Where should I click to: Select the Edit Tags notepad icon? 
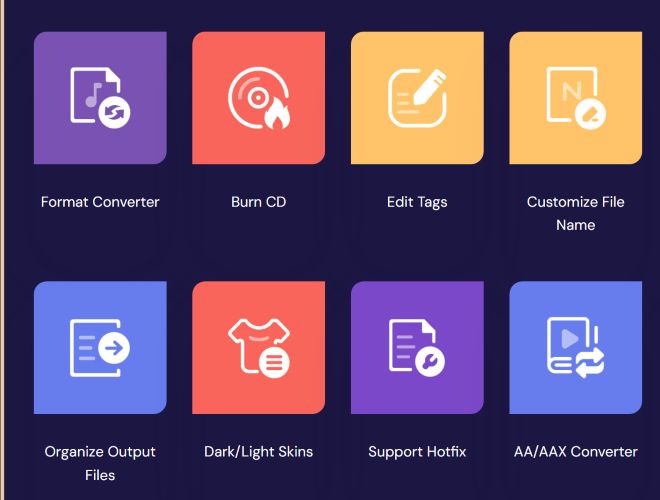pos(416,97)
